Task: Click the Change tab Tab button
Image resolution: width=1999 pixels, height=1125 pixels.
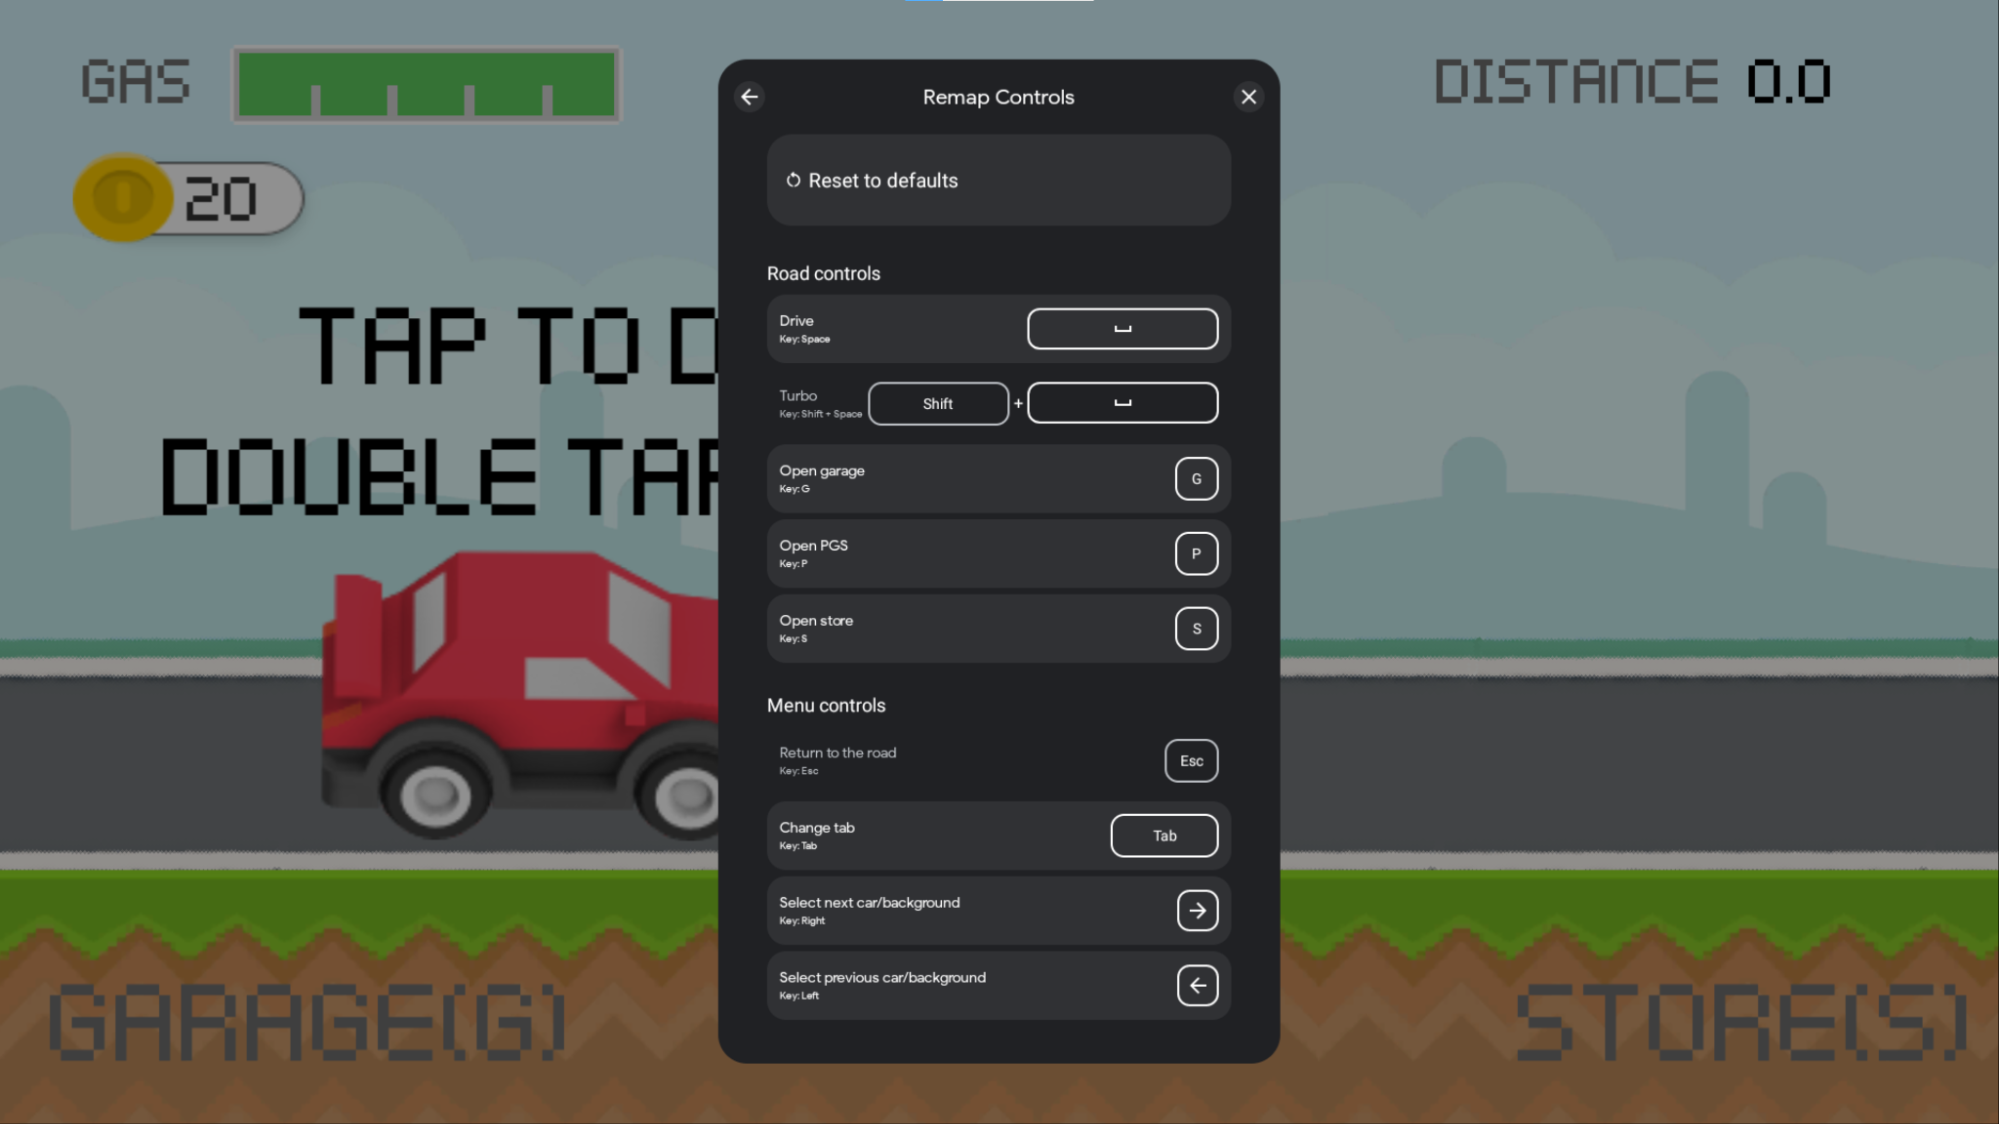Action: pos(1163,835)
